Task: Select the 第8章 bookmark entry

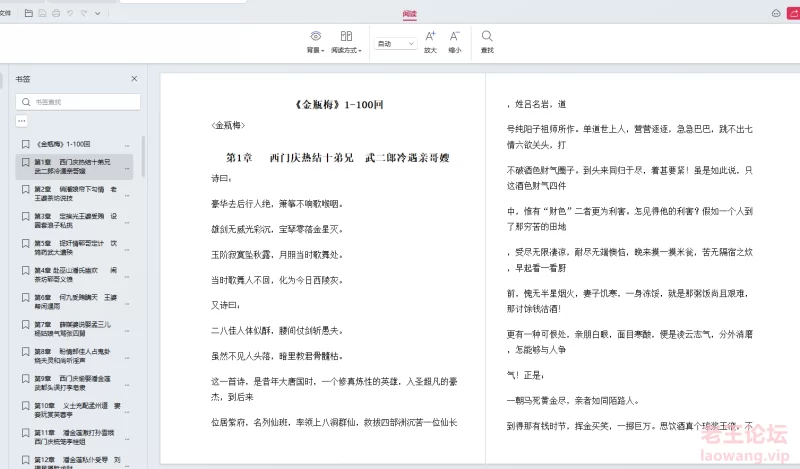Action: pyautogui.click(x=74, y=356)
